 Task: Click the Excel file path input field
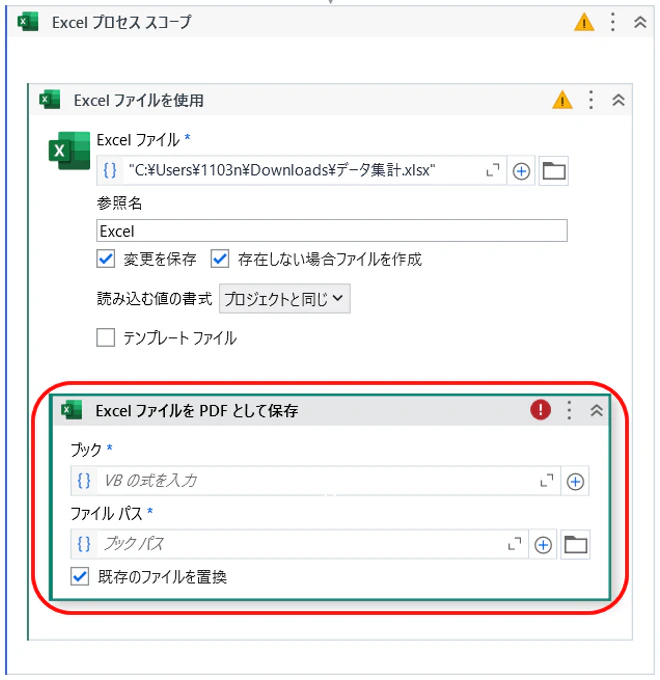pyautogui.click(x=301, y=170)
